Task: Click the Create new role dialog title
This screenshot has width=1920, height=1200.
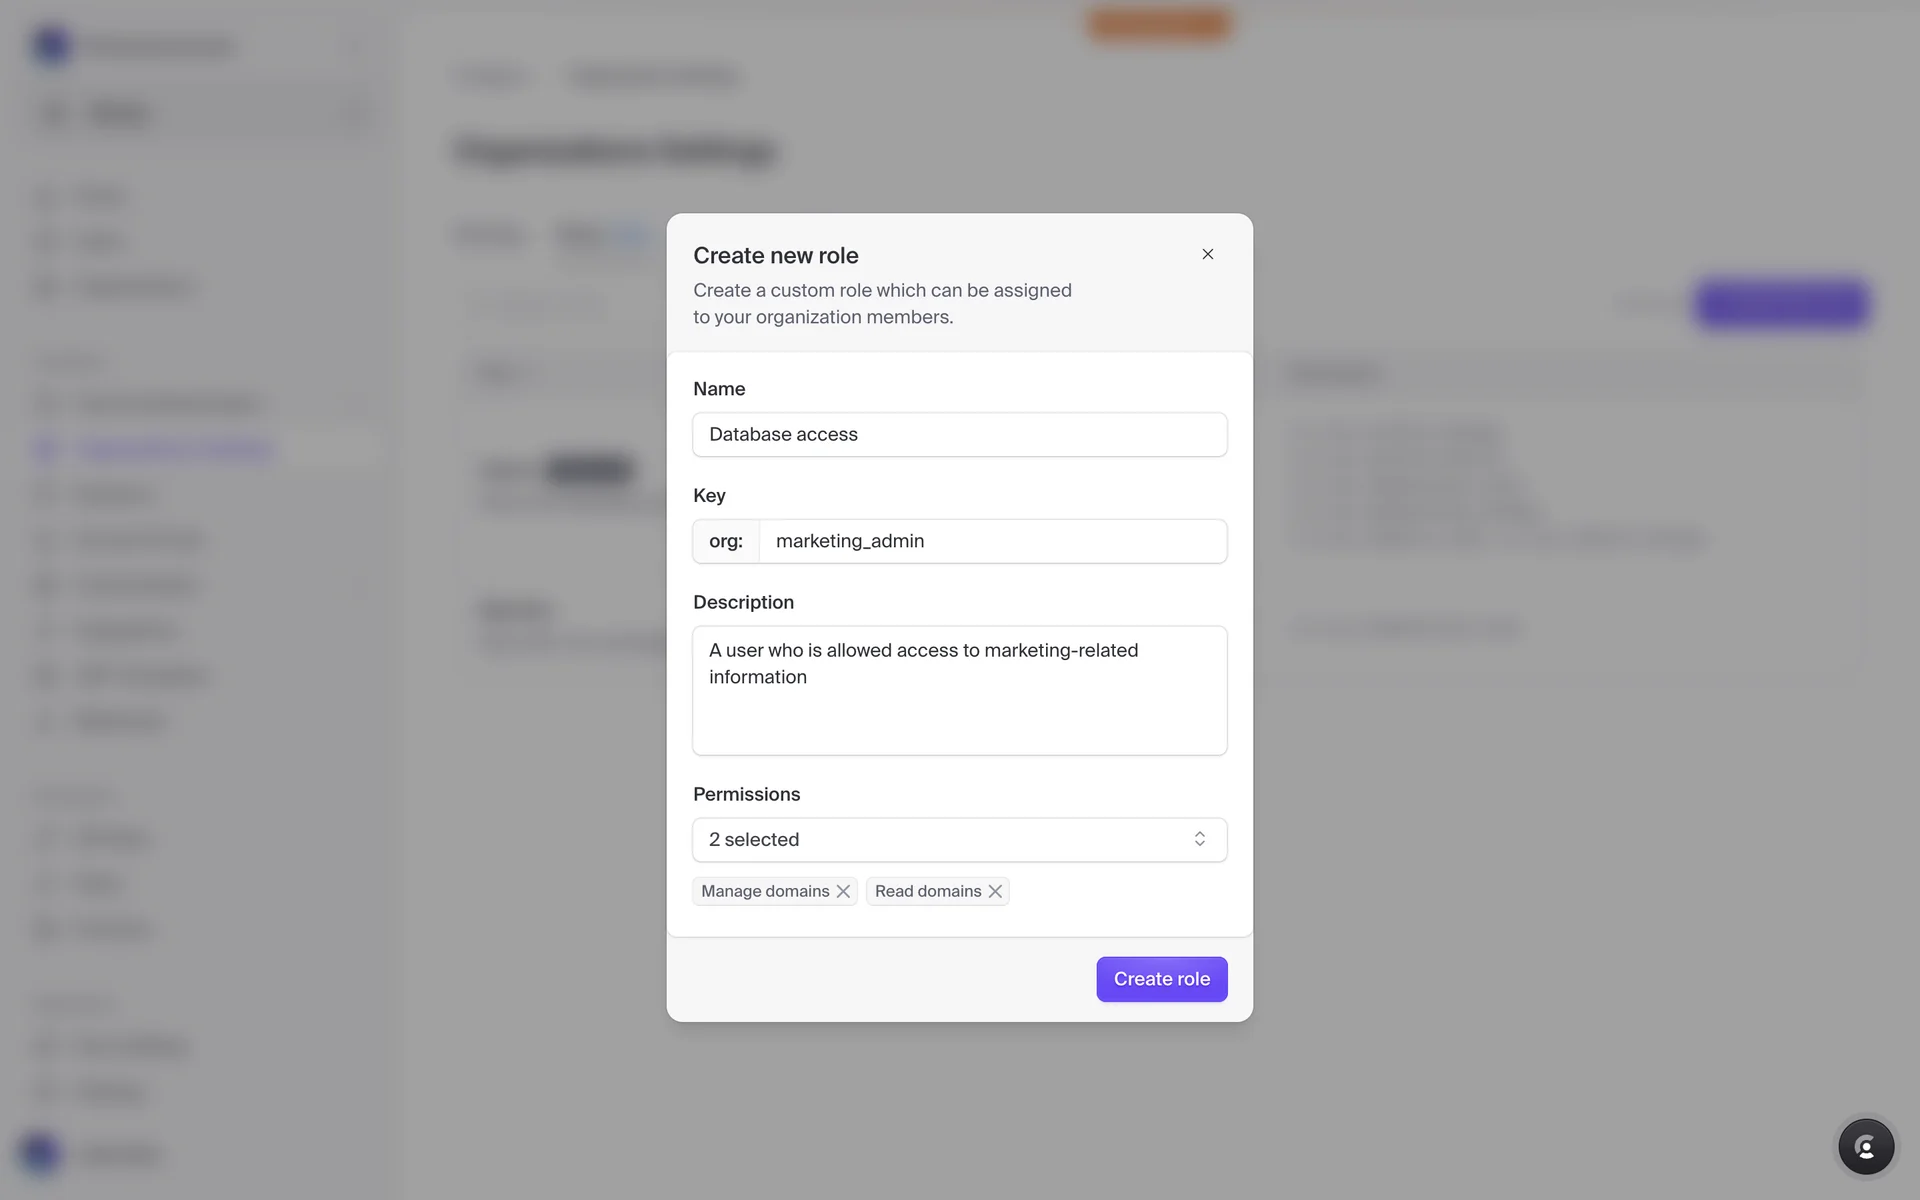Action: click(775, 255)
